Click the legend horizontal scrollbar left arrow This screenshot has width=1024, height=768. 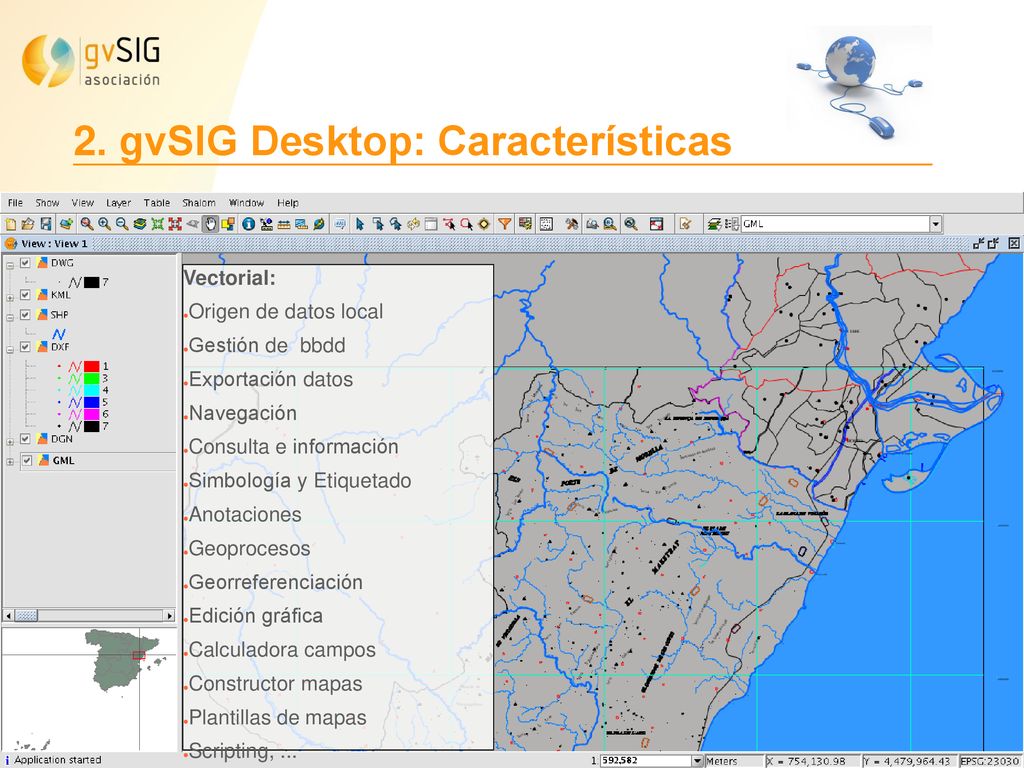(8, 615)
